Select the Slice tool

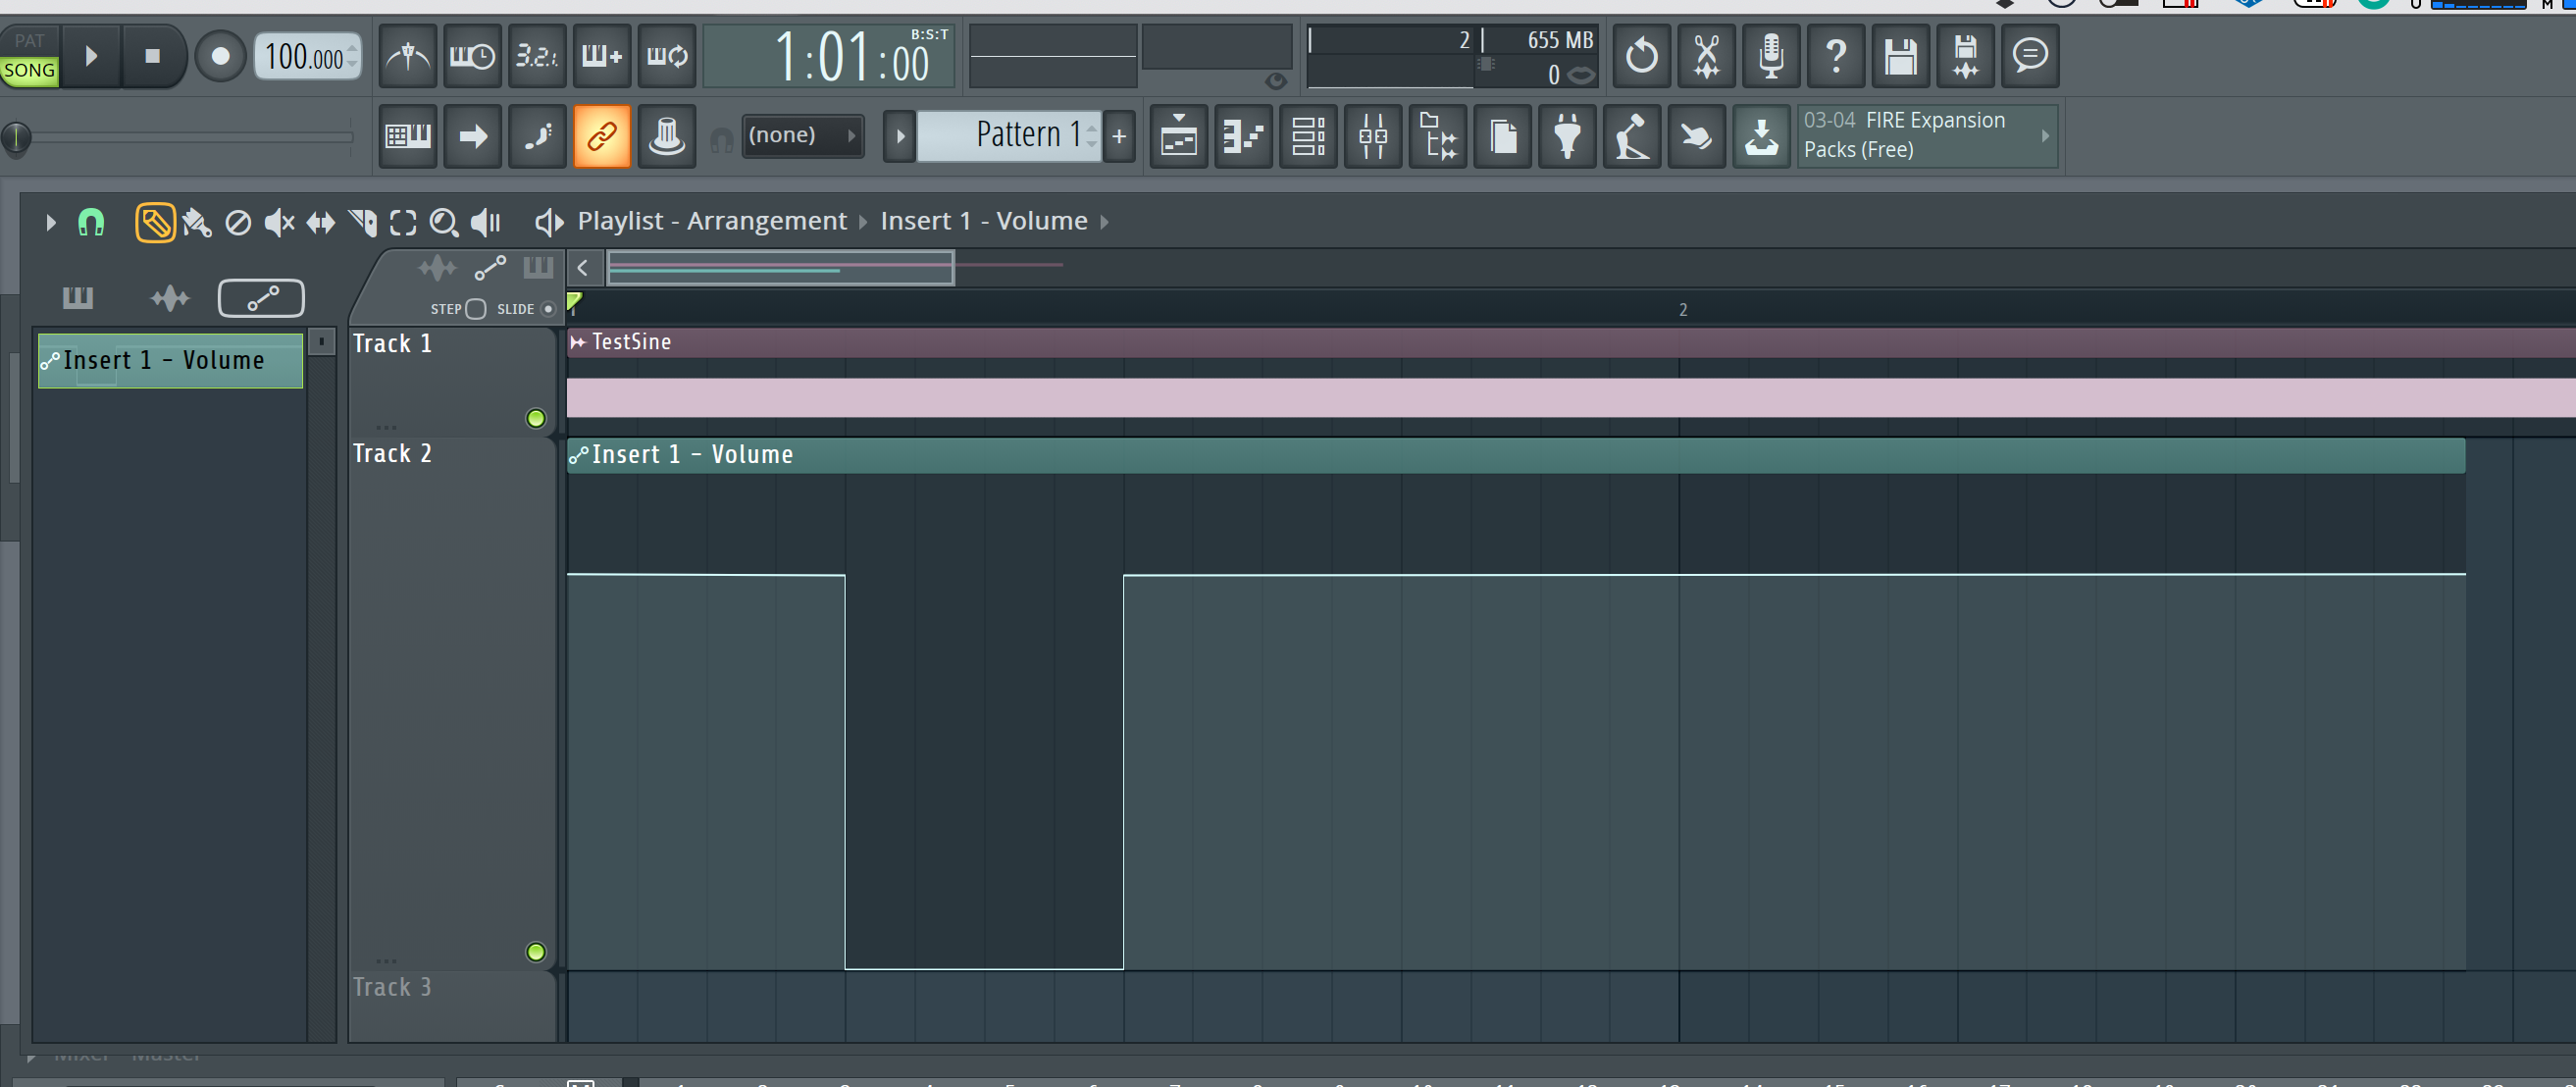click(x=362, y=222)
